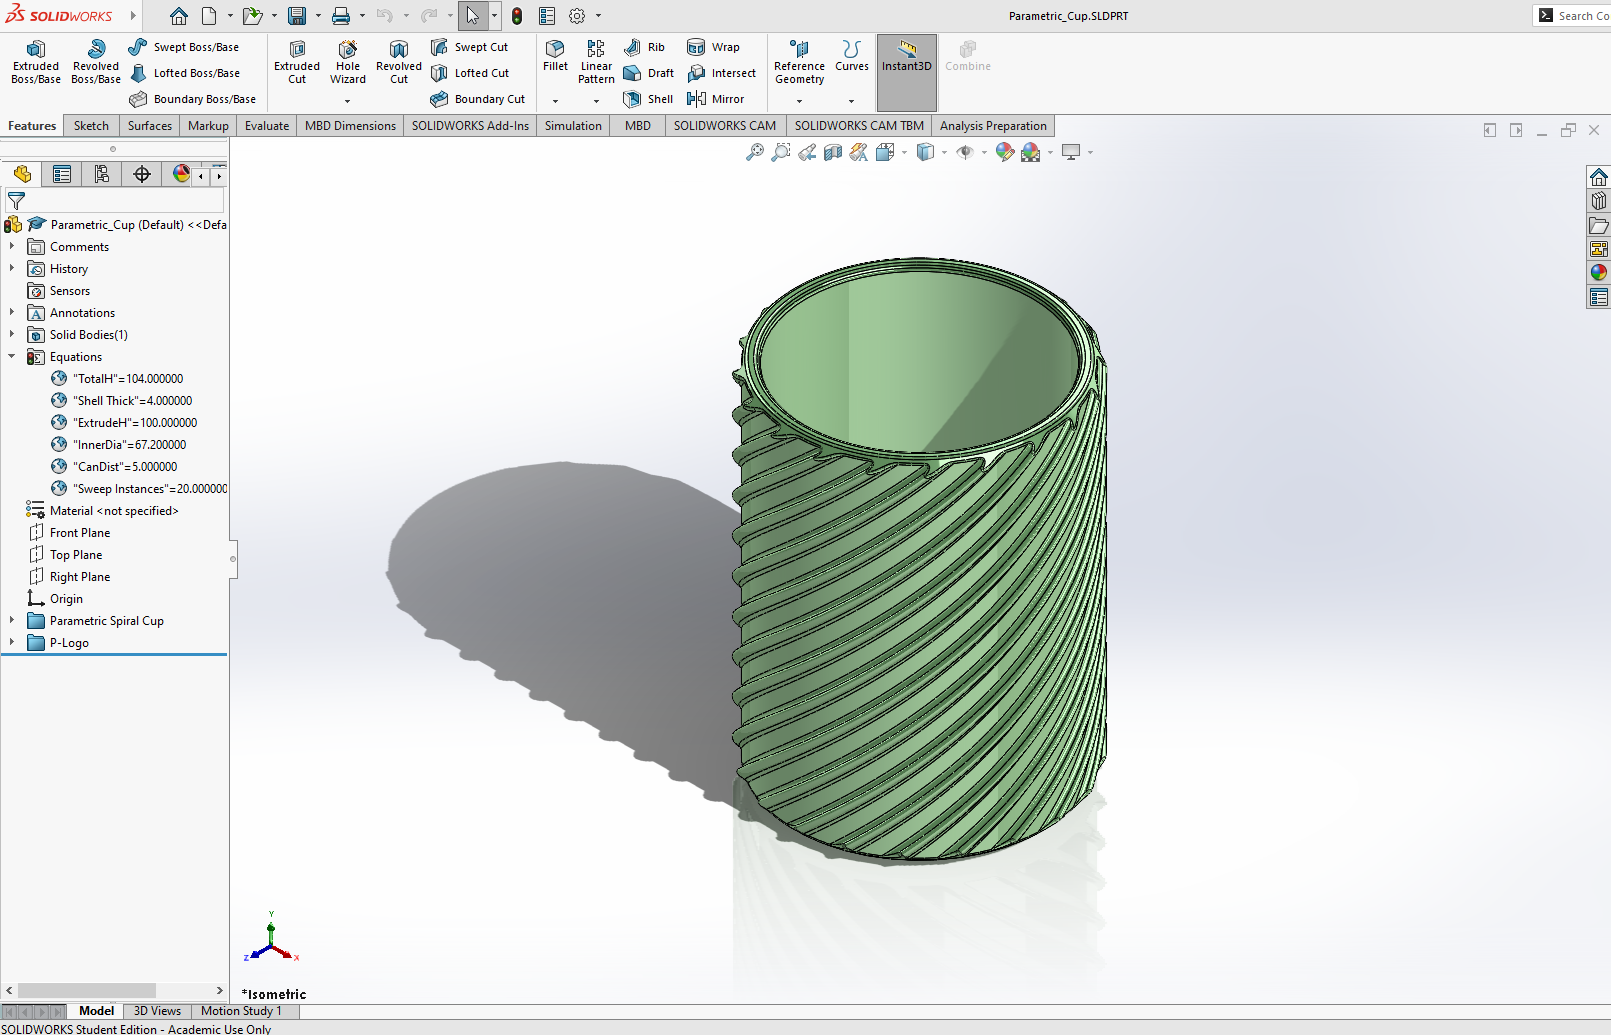Select the Shell feature tool
This screenshot has width=1611, height=1035.
(648, 98)
